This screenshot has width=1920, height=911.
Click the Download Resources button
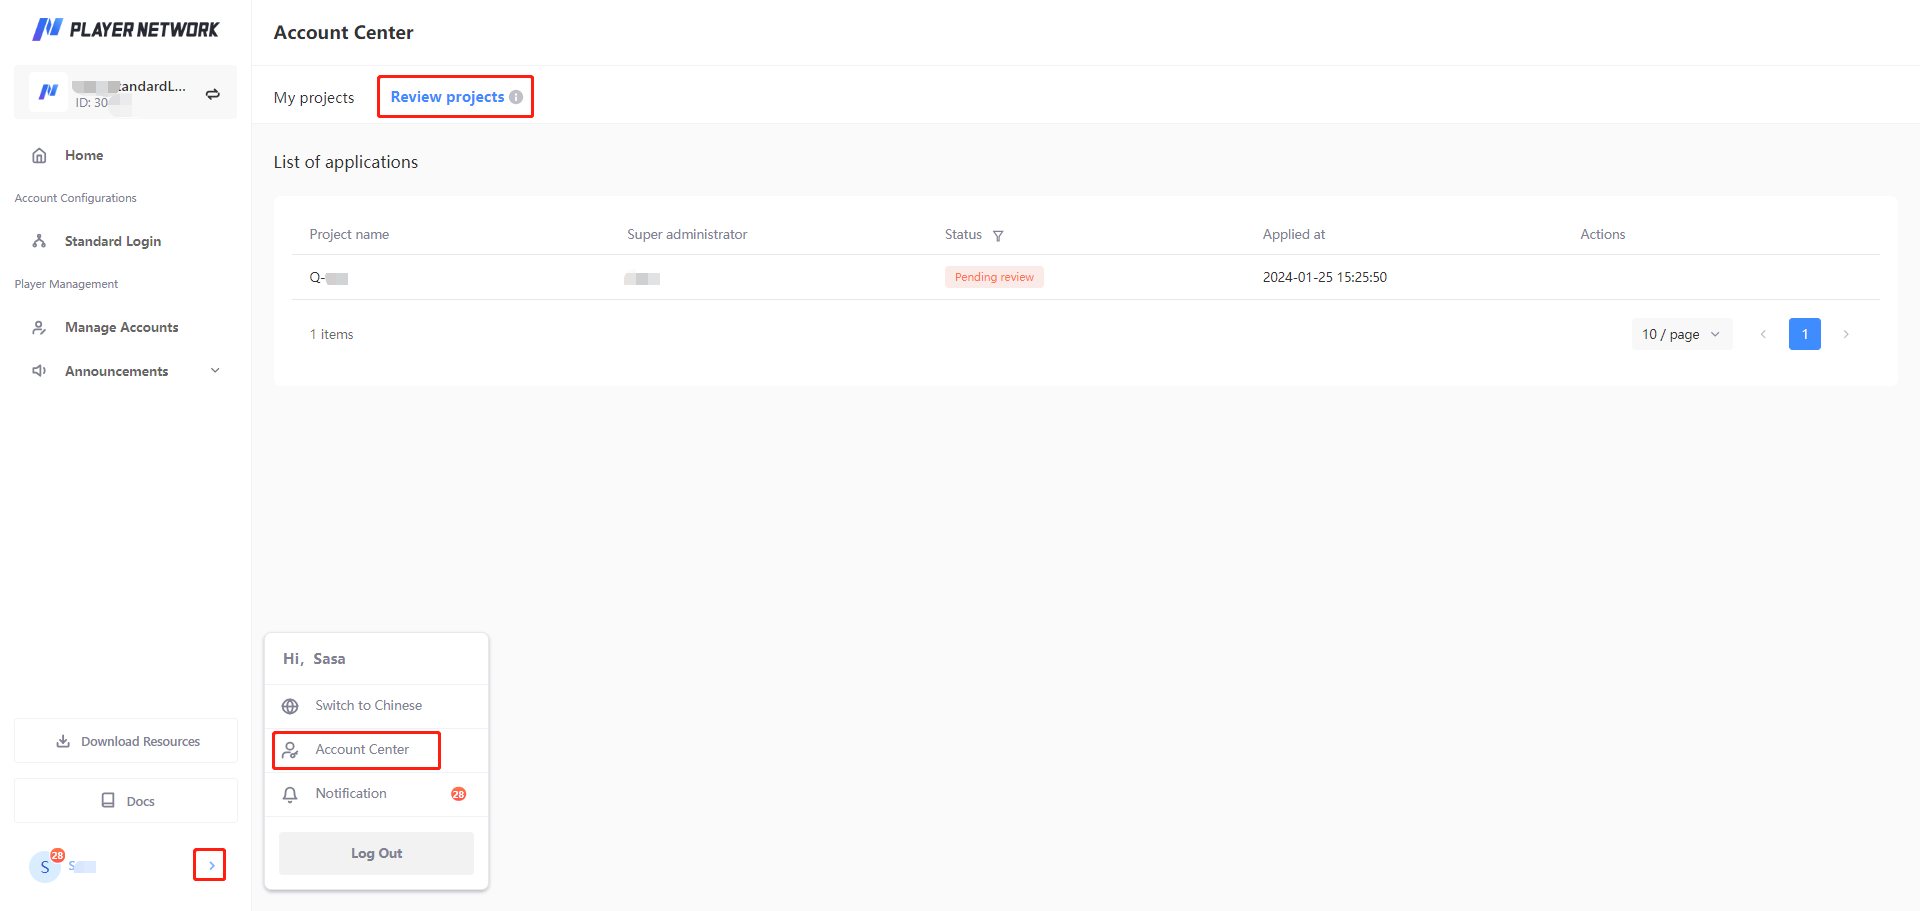point(126,742)
